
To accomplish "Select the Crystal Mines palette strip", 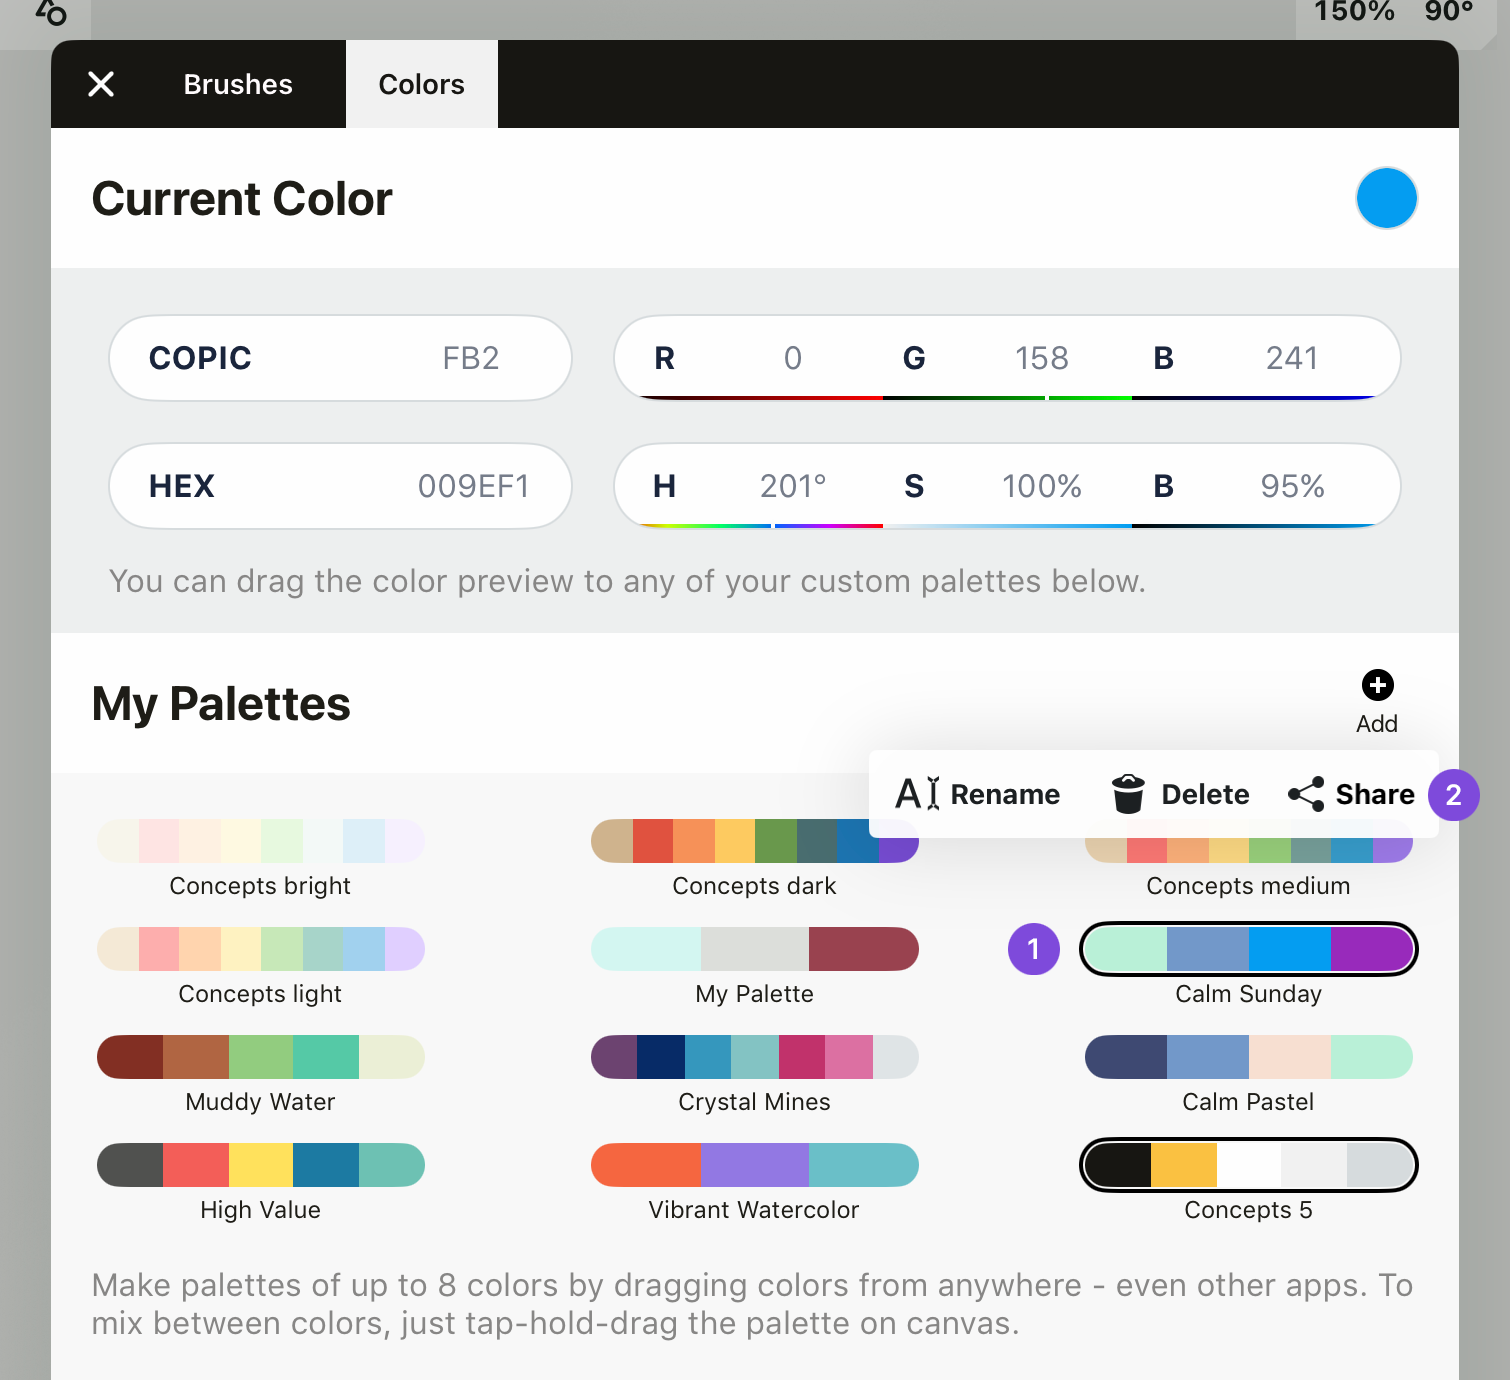I will pos(755,1057).
